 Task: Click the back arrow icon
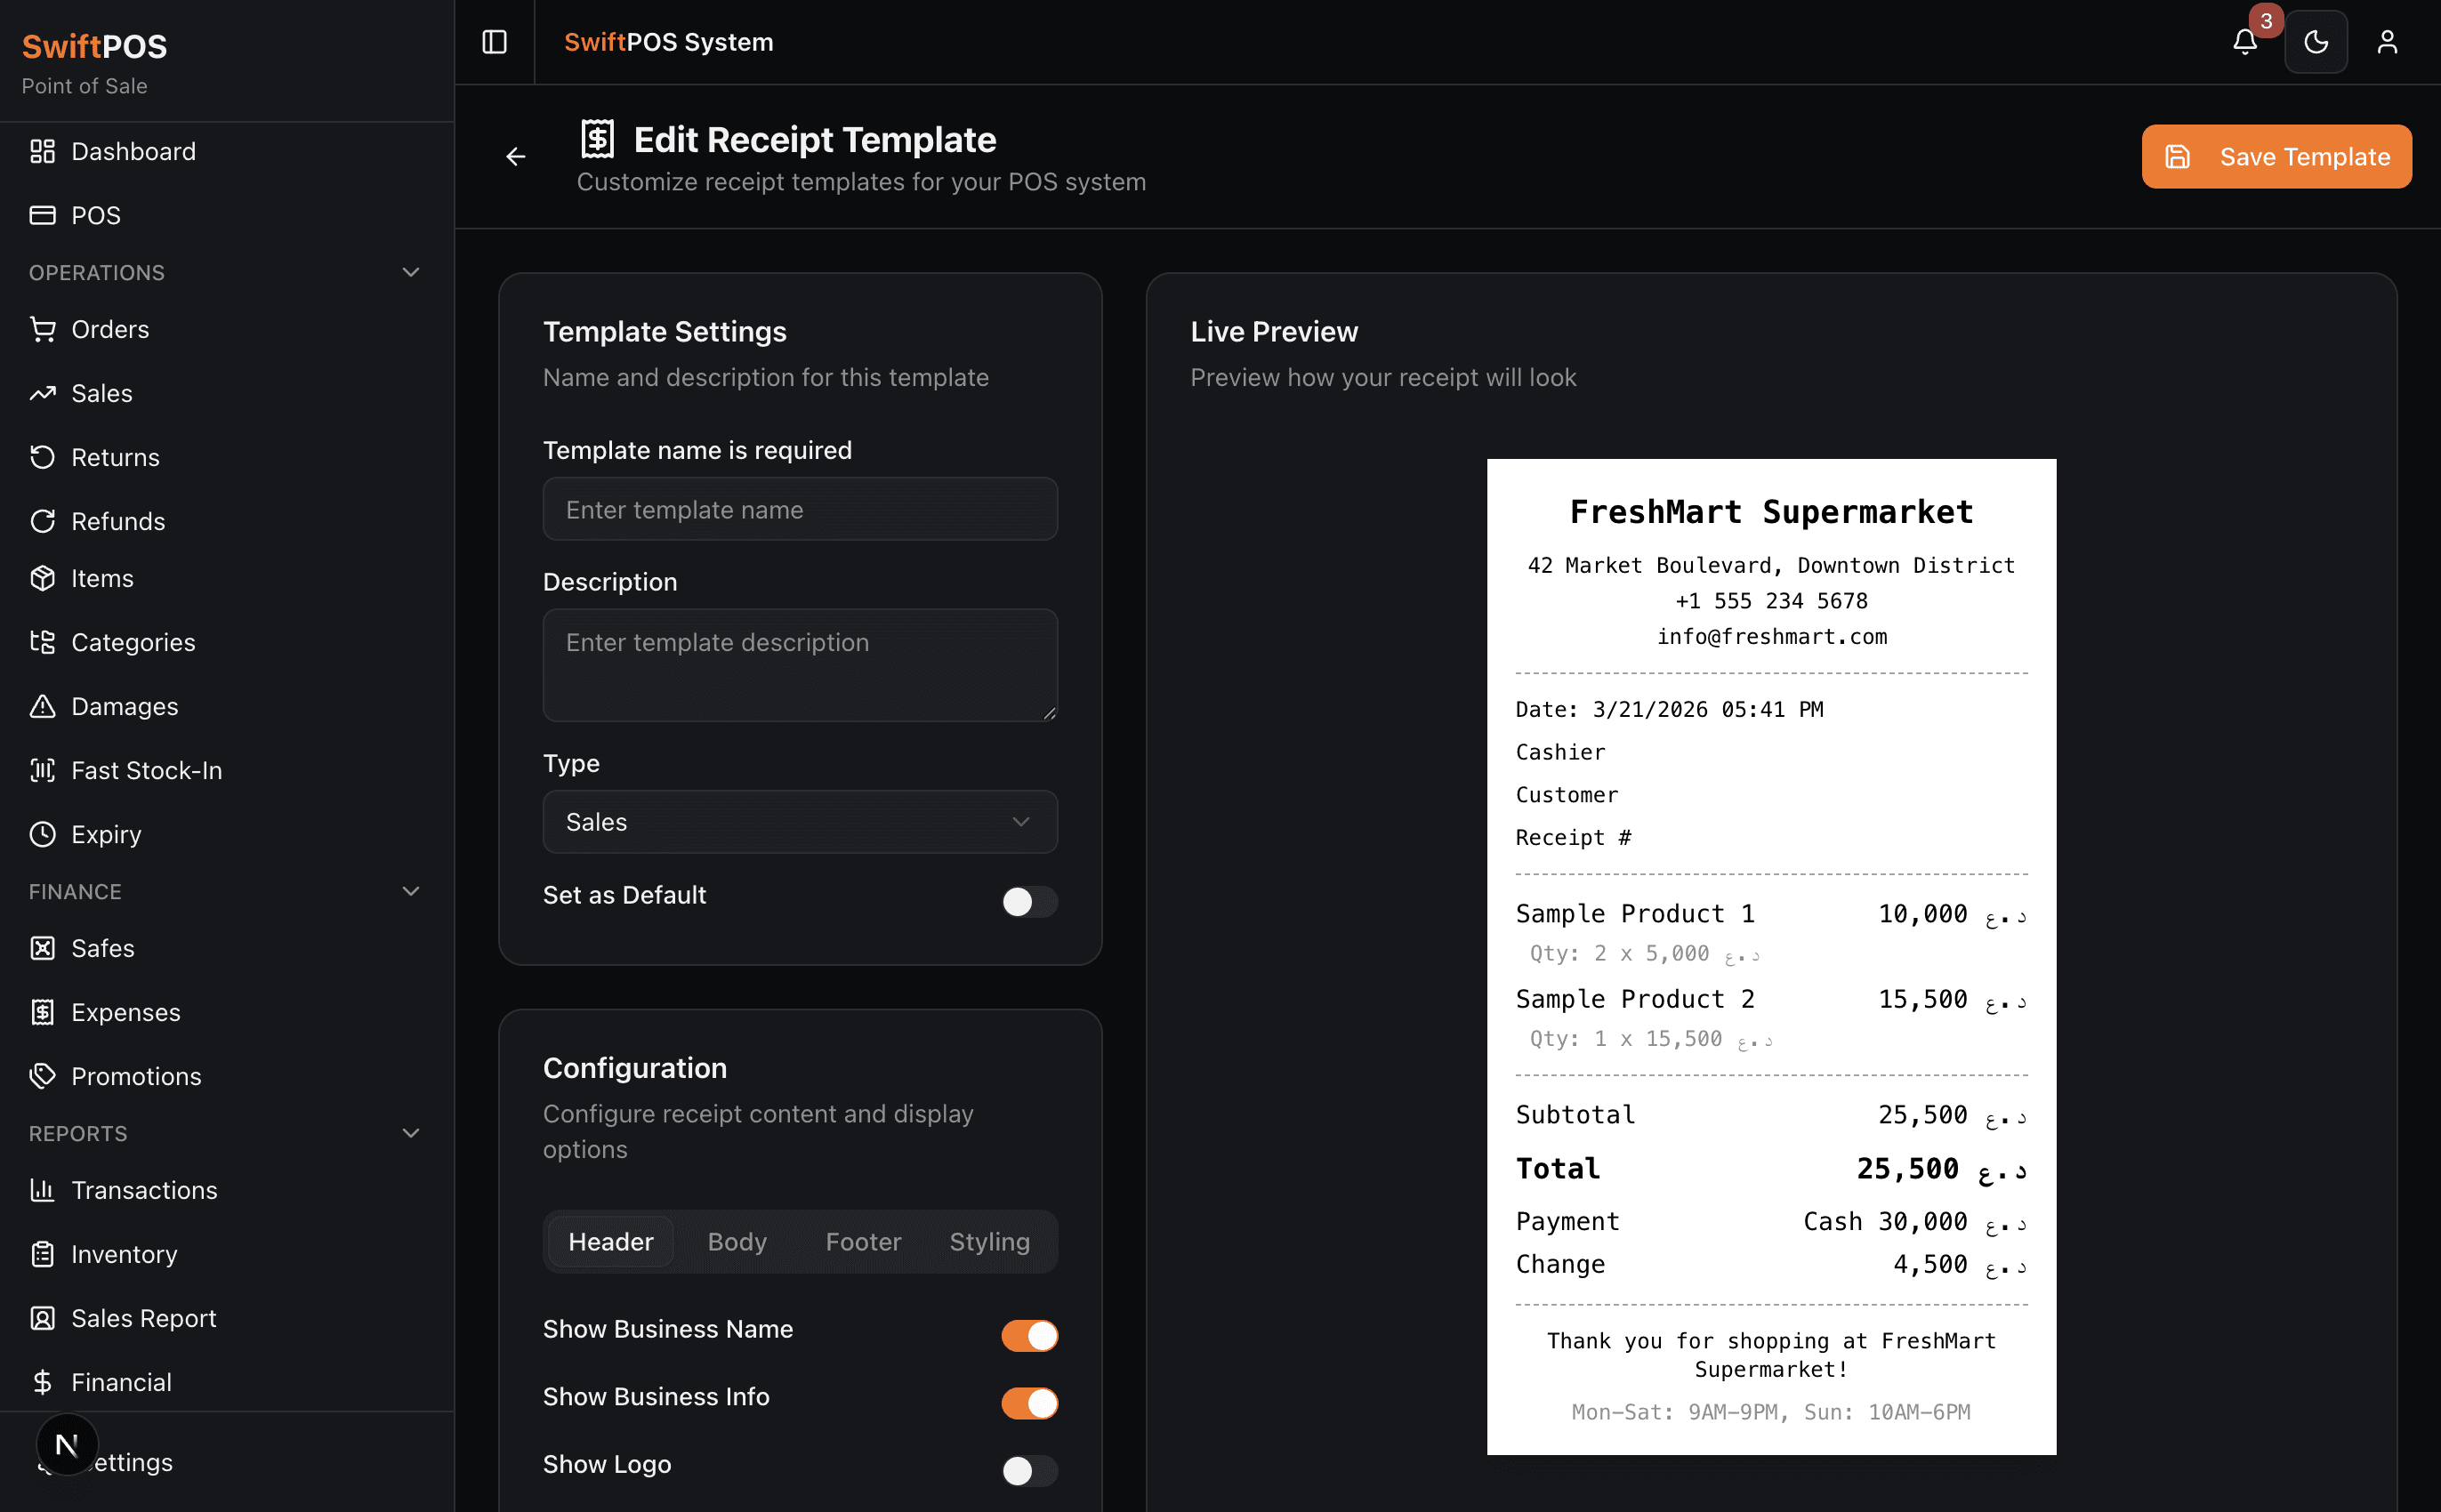[515, 157]
